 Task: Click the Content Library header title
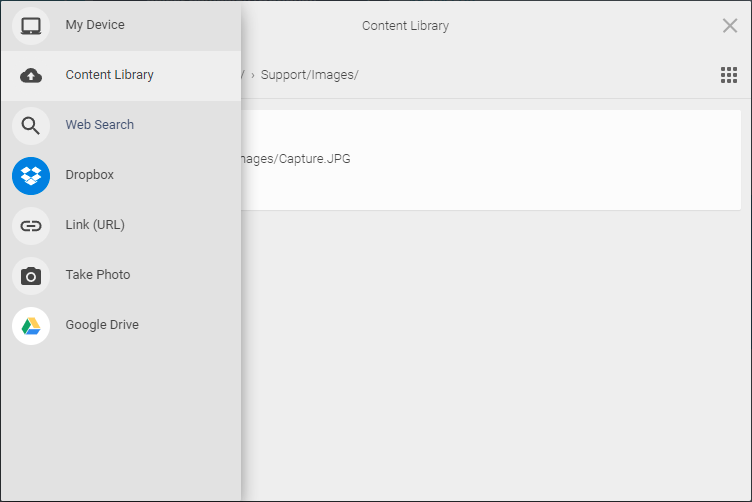(x=405, y=26)
